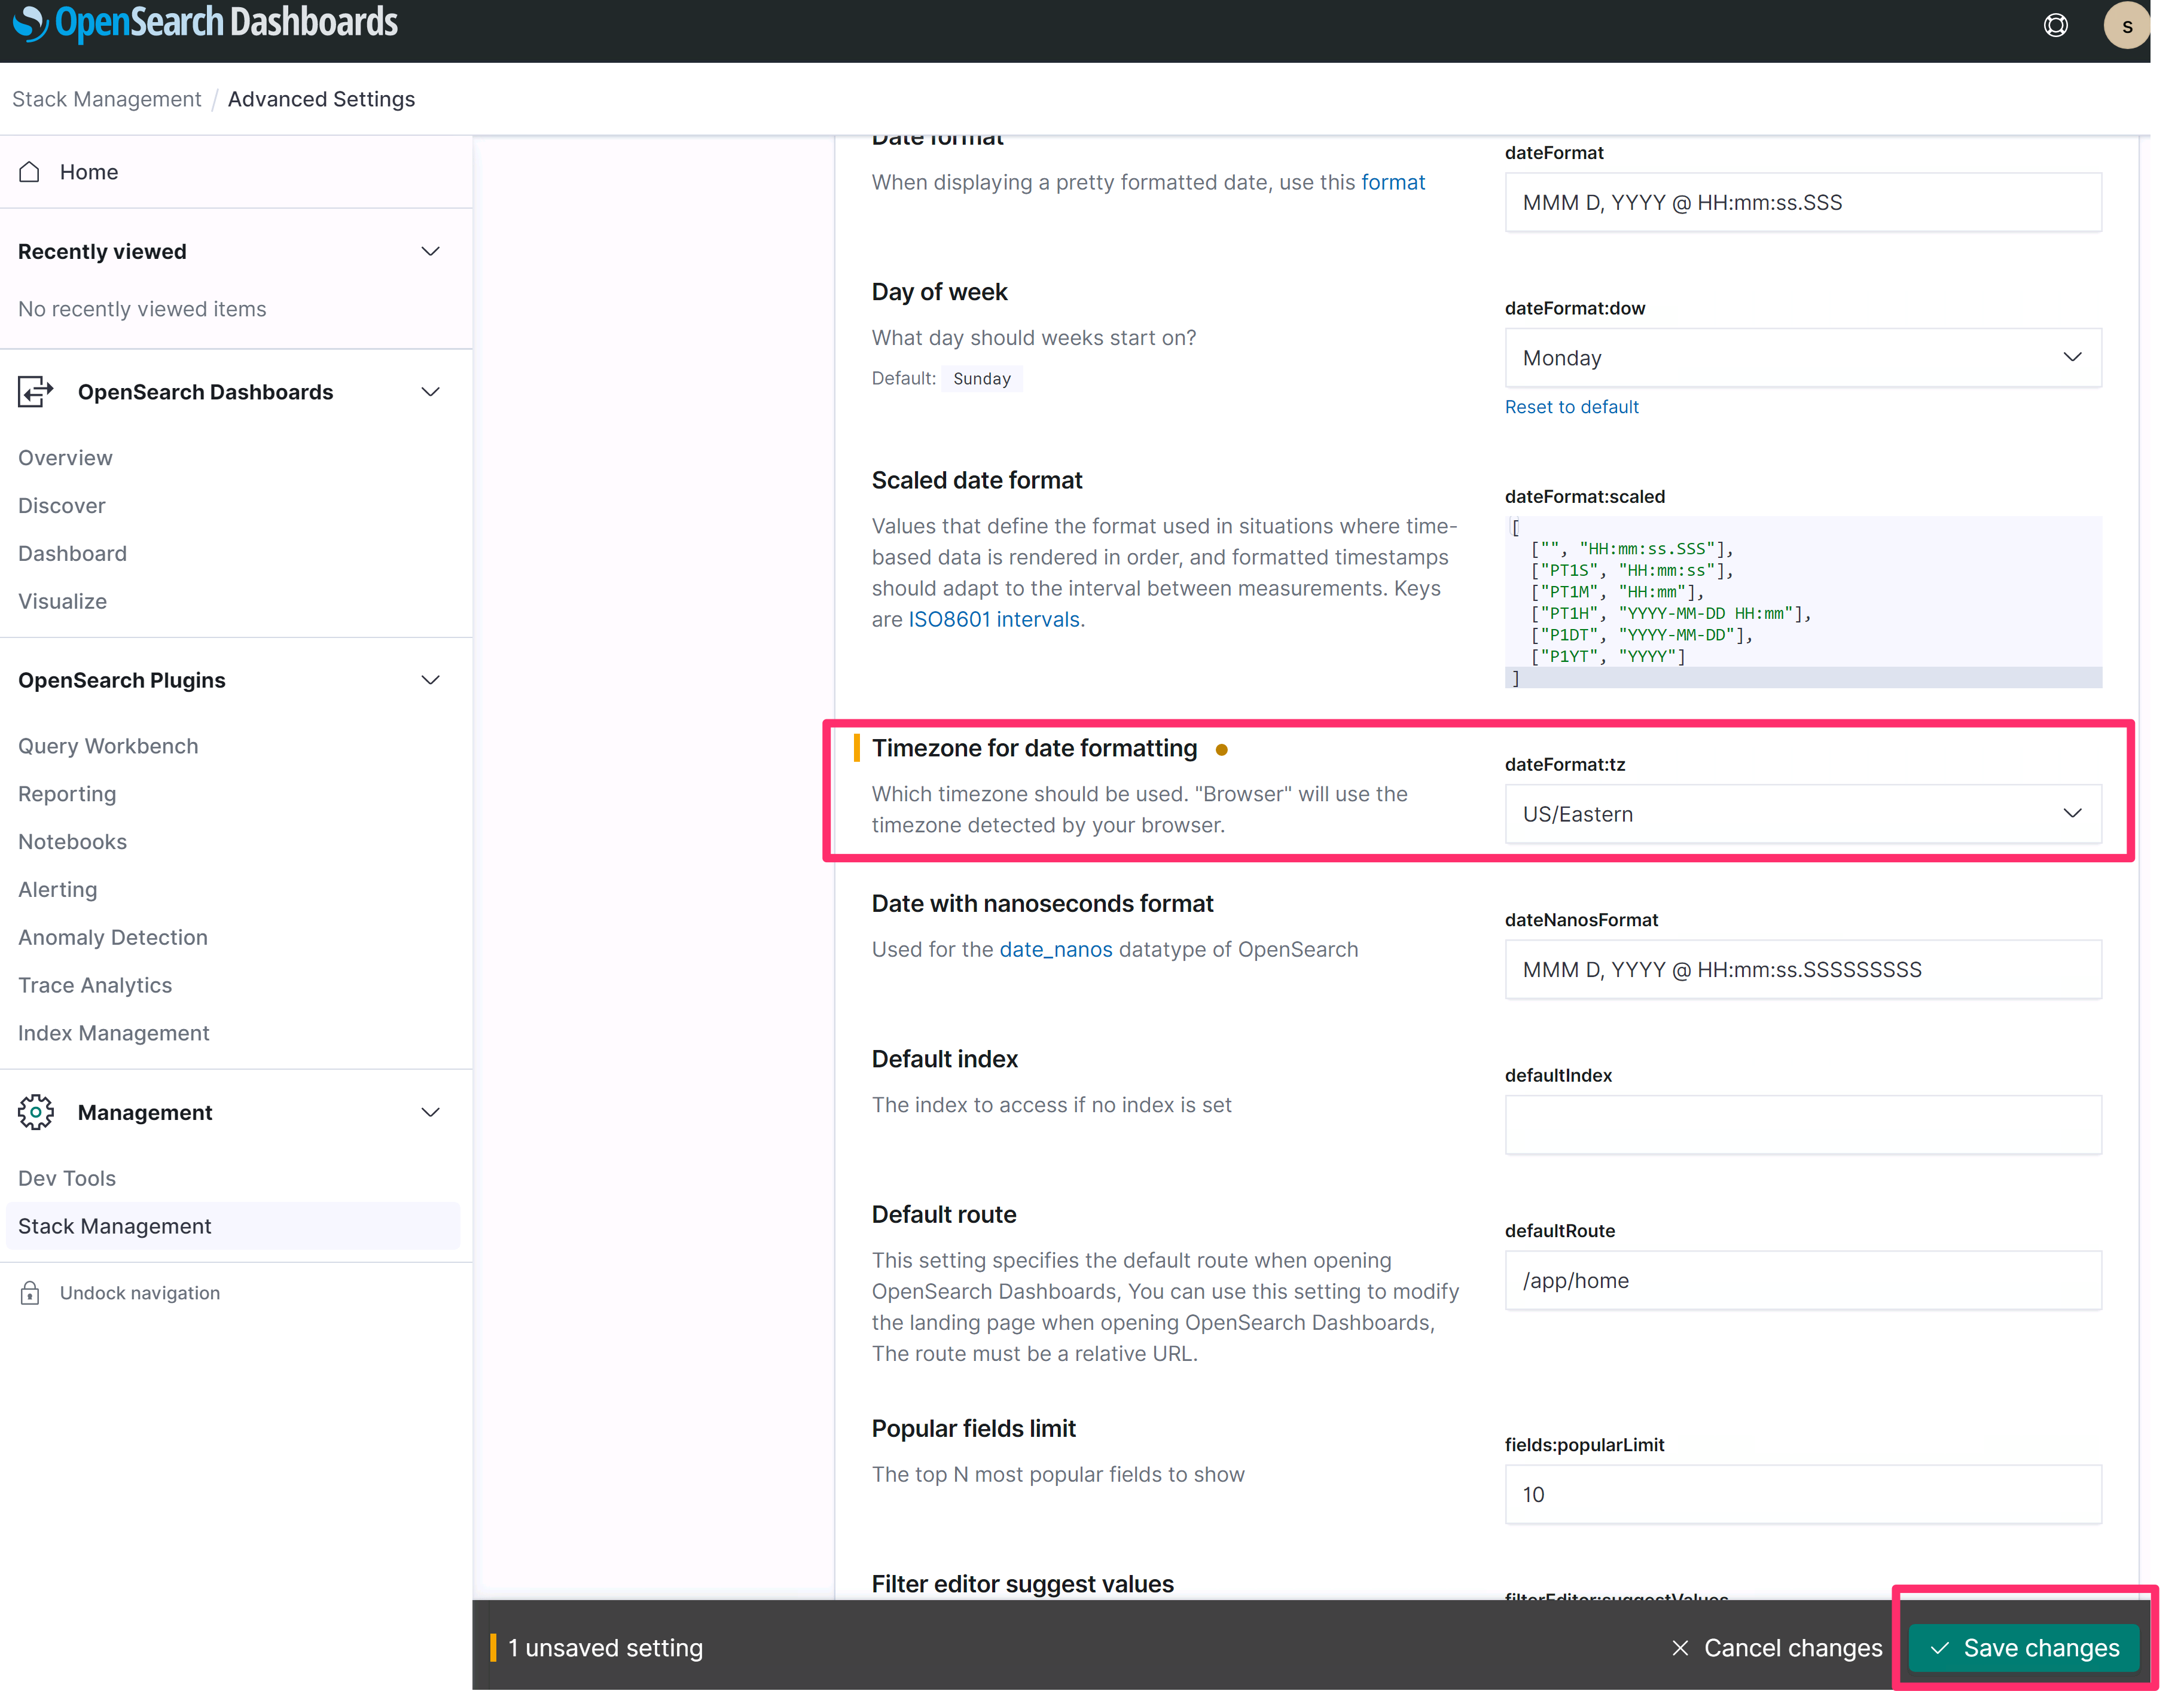Screen dimensions: 2184x1691
Task: Open the user avatar menu
Action: pos(2126,26)
